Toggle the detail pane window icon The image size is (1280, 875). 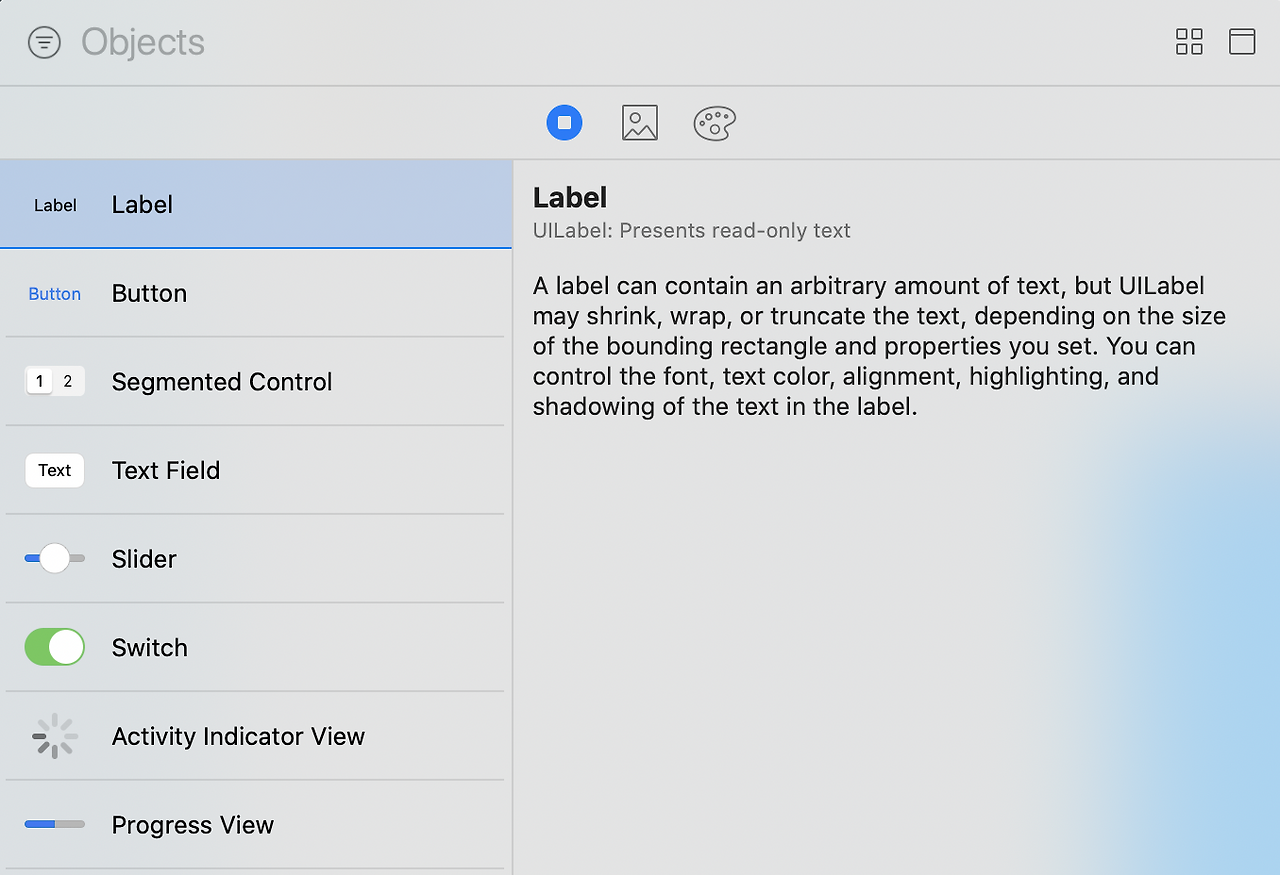tap(1242, 41)
